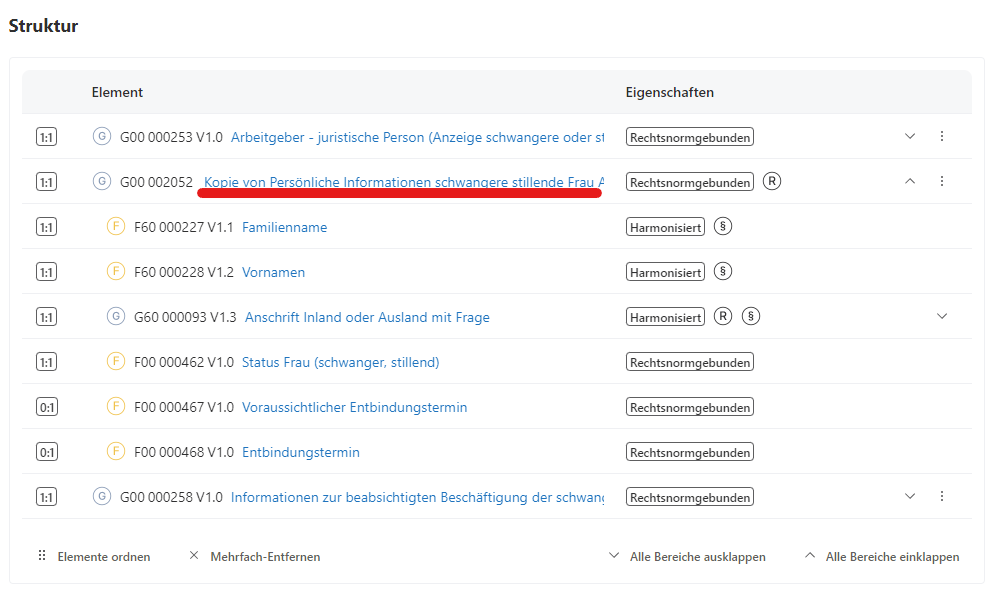1003x594 pixels.
Task: Open Voraussichtlicher Entbindungstermin link
Action: 354,407
